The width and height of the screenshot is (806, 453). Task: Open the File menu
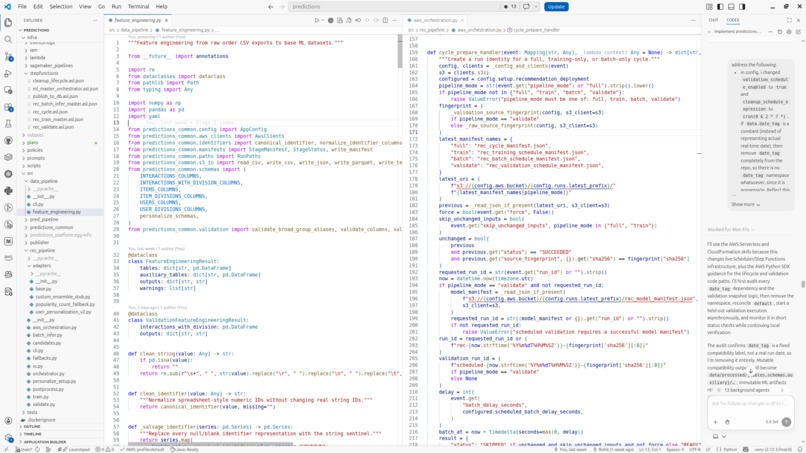22,7
